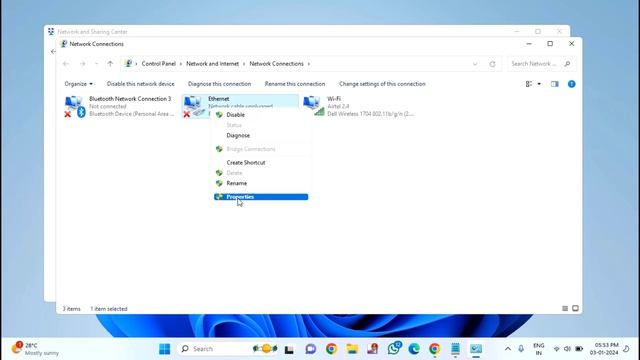The image size is (640, 360).
Task: Go forward with the forward arrow
Action: tap(82, 64)
